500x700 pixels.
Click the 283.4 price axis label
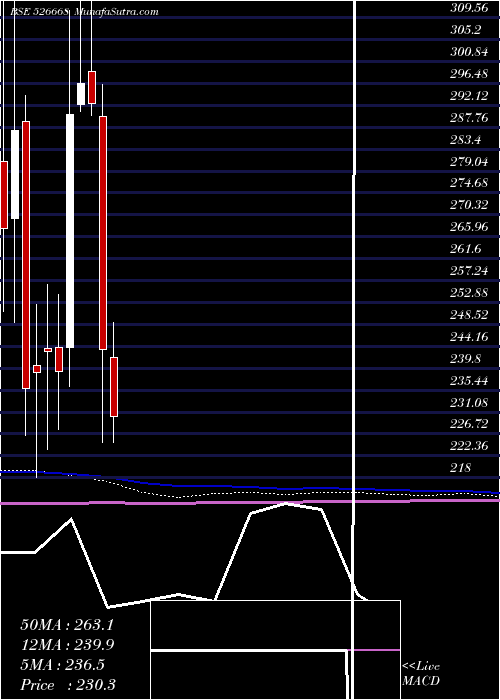(x=466, y=139)
